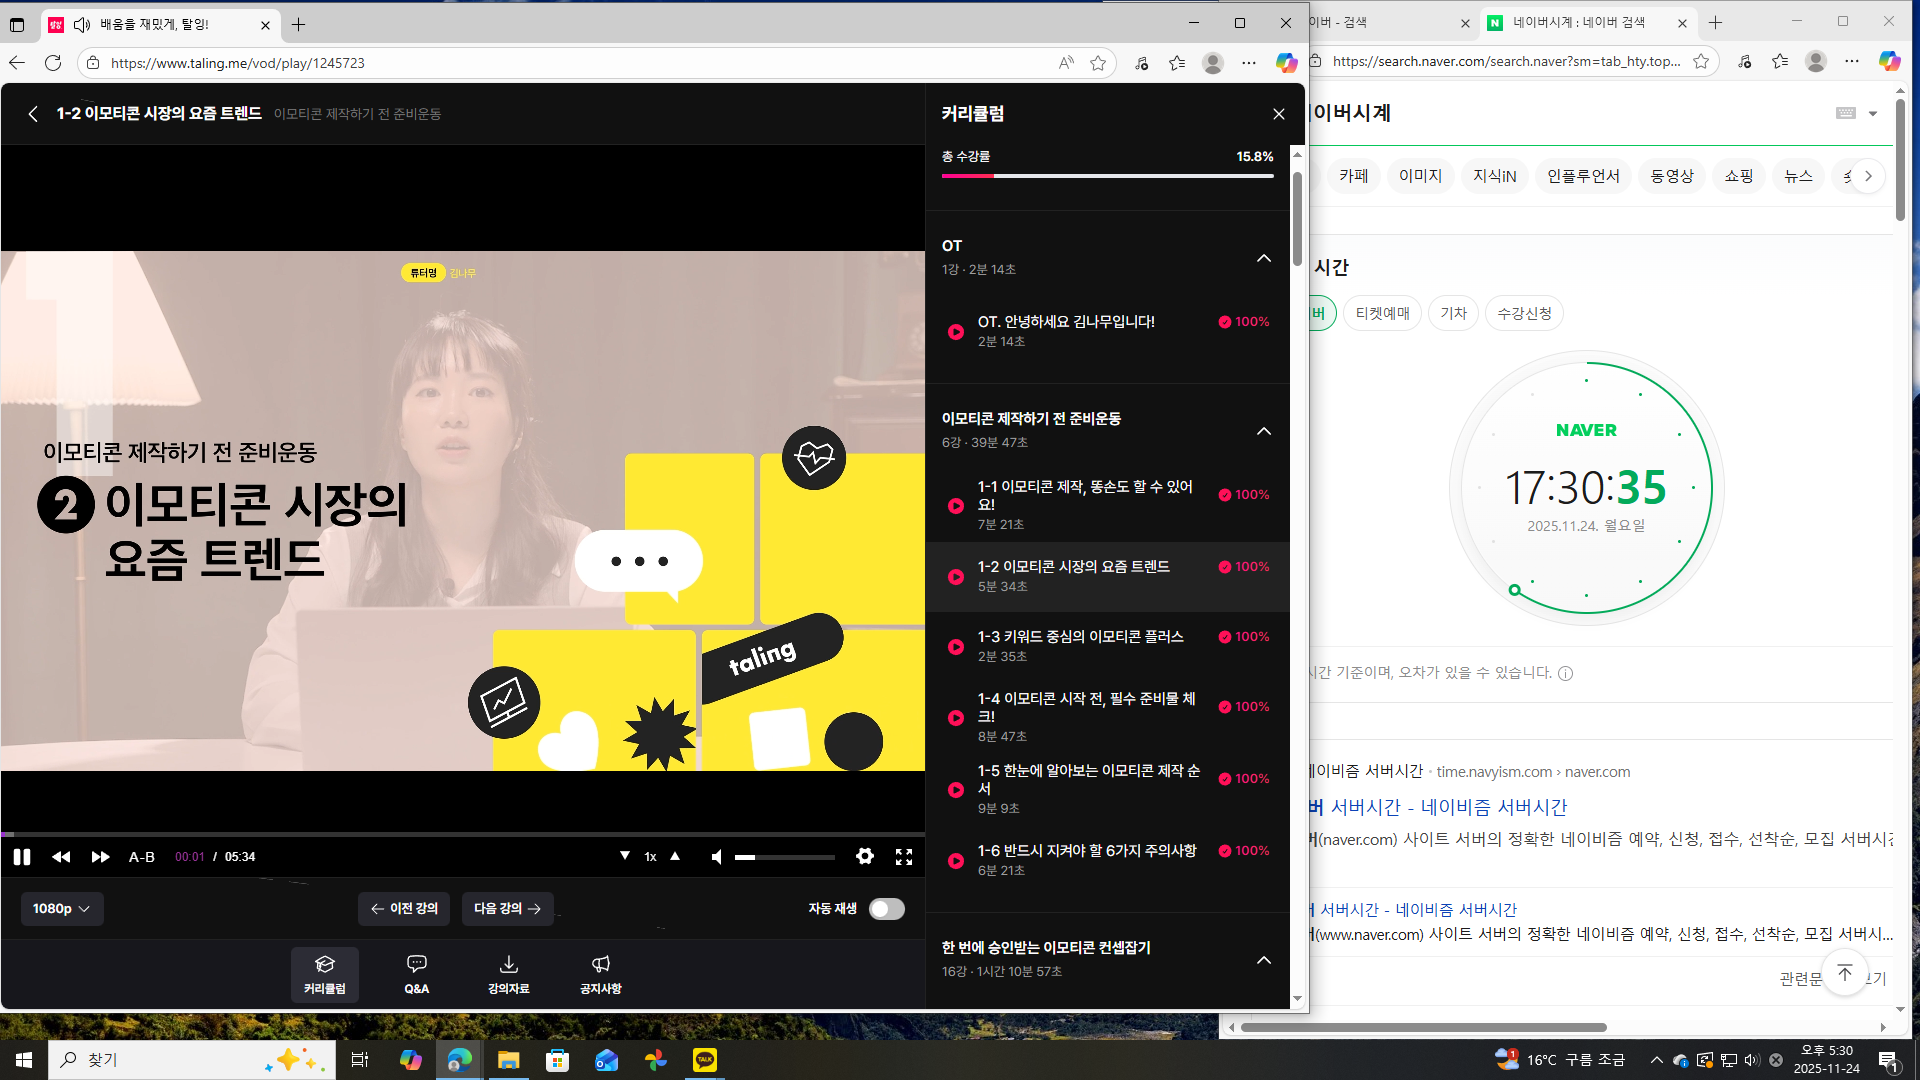Collapse the 한 번에 승인받는 이모티콘 컨셉잡기 section

1264,960
